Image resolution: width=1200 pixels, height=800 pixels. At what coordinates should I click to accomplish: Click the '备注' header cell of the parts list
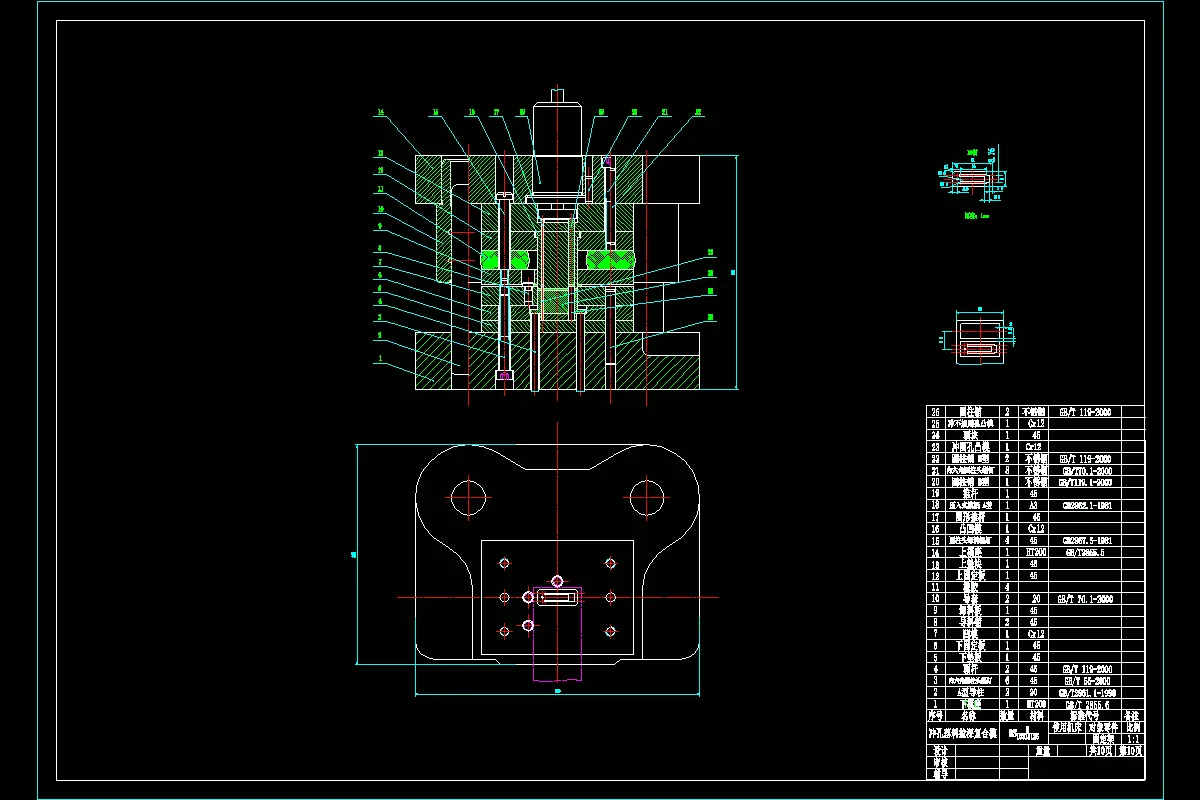pyautogui.click(x=1131, y=715)
